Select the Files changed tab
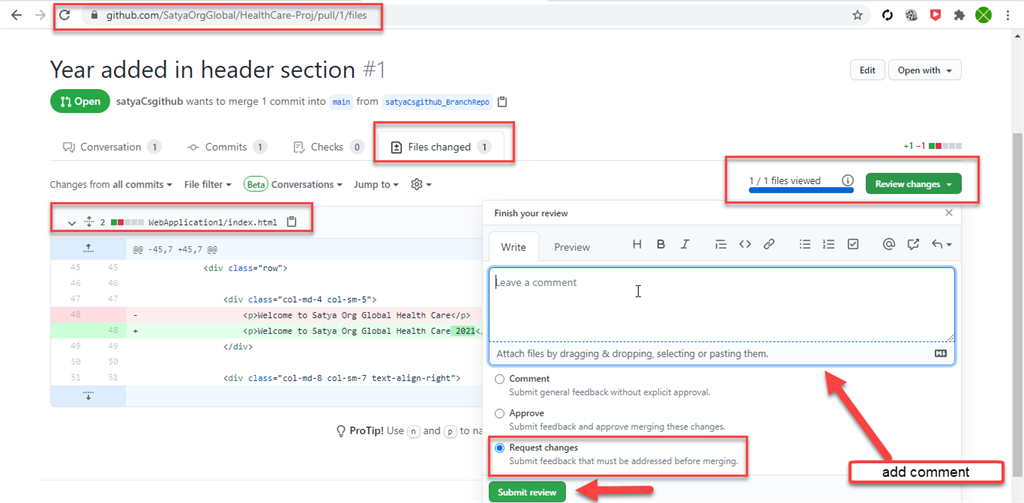 point(440,147)
